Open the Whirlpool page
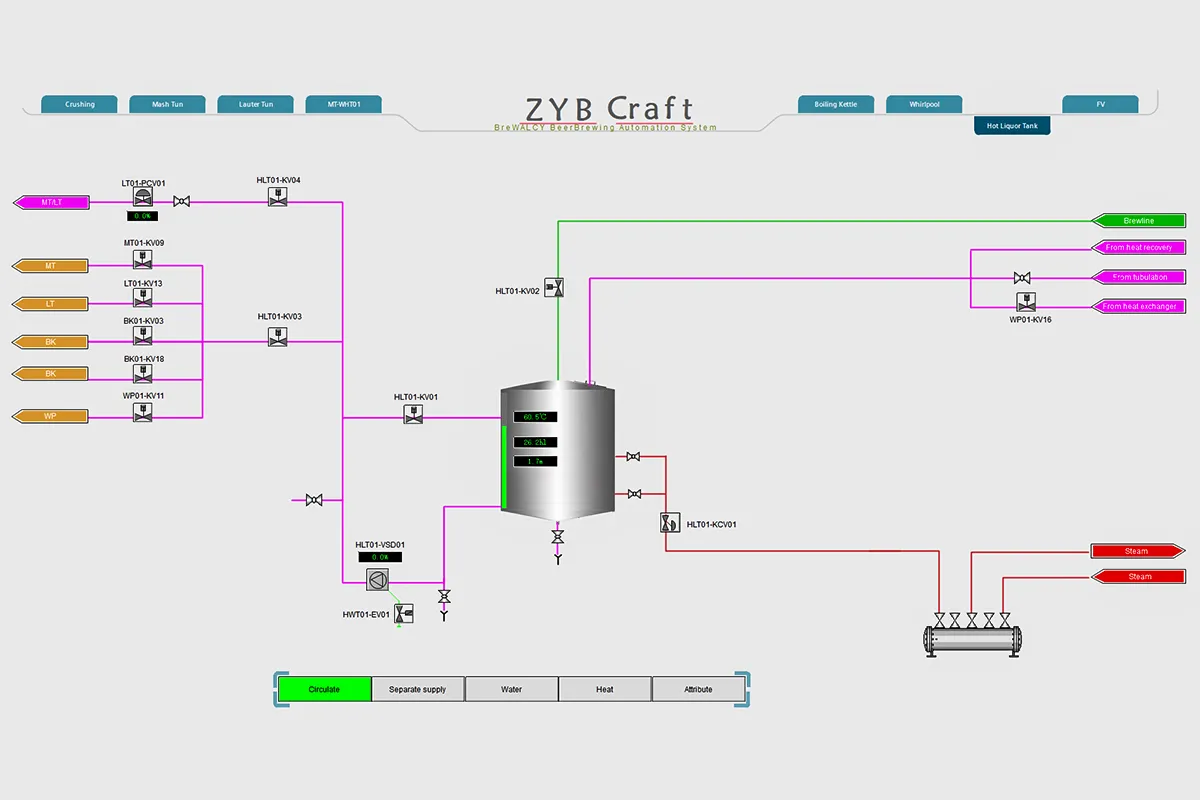Viewport: 1200px width, 800px height. [x=924, y=104]
